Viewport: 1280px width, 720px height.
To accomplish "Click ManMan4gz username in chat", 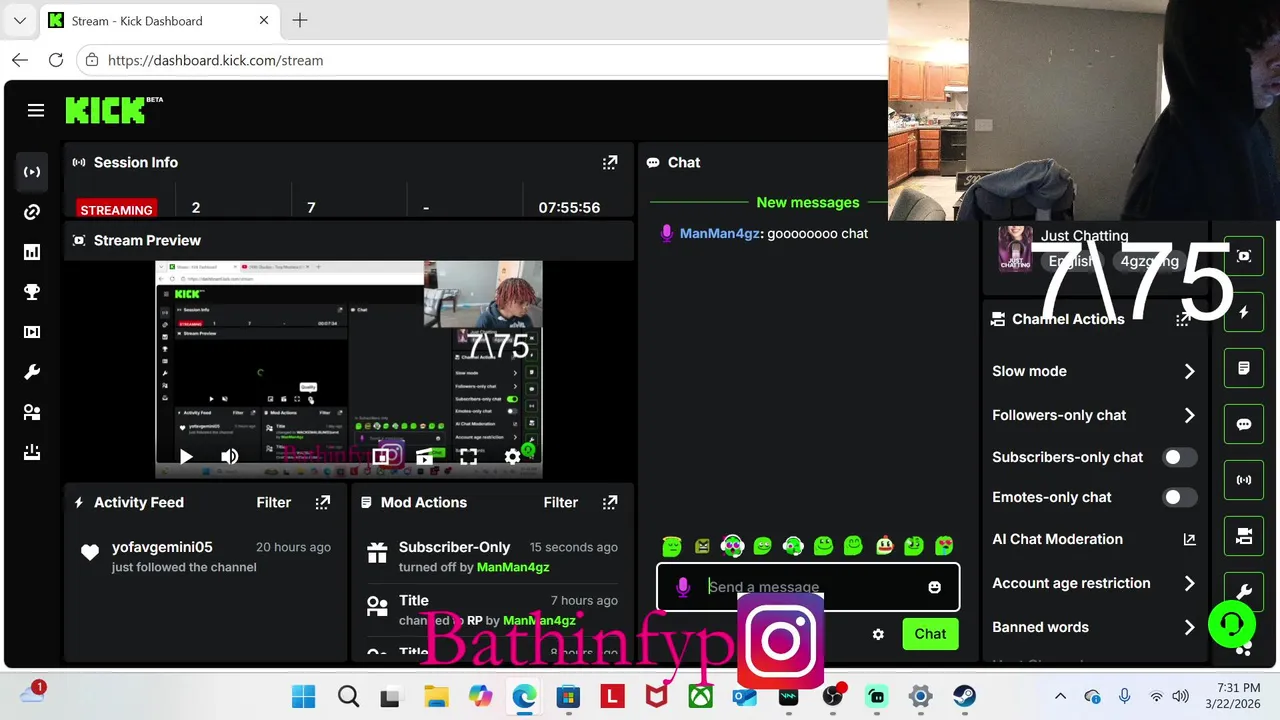I will click(720, 233).
